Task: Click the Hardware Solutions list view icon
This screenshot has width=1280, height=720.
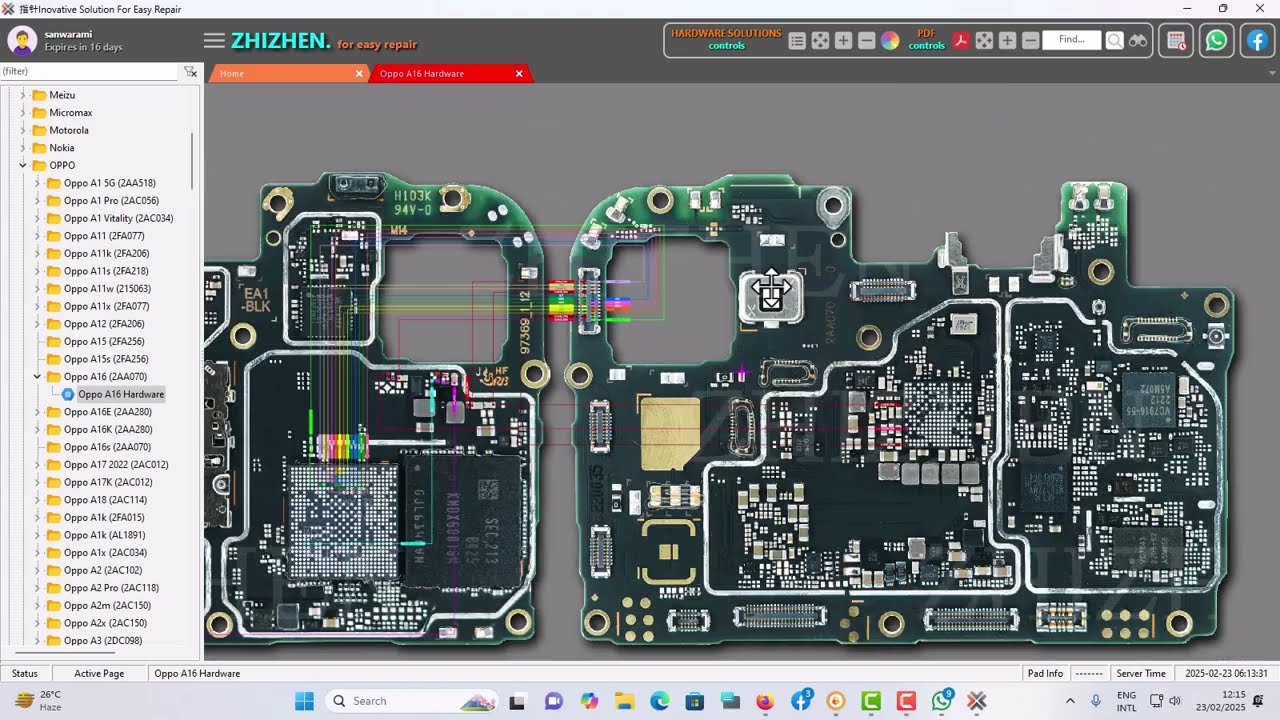Action: 797,41
